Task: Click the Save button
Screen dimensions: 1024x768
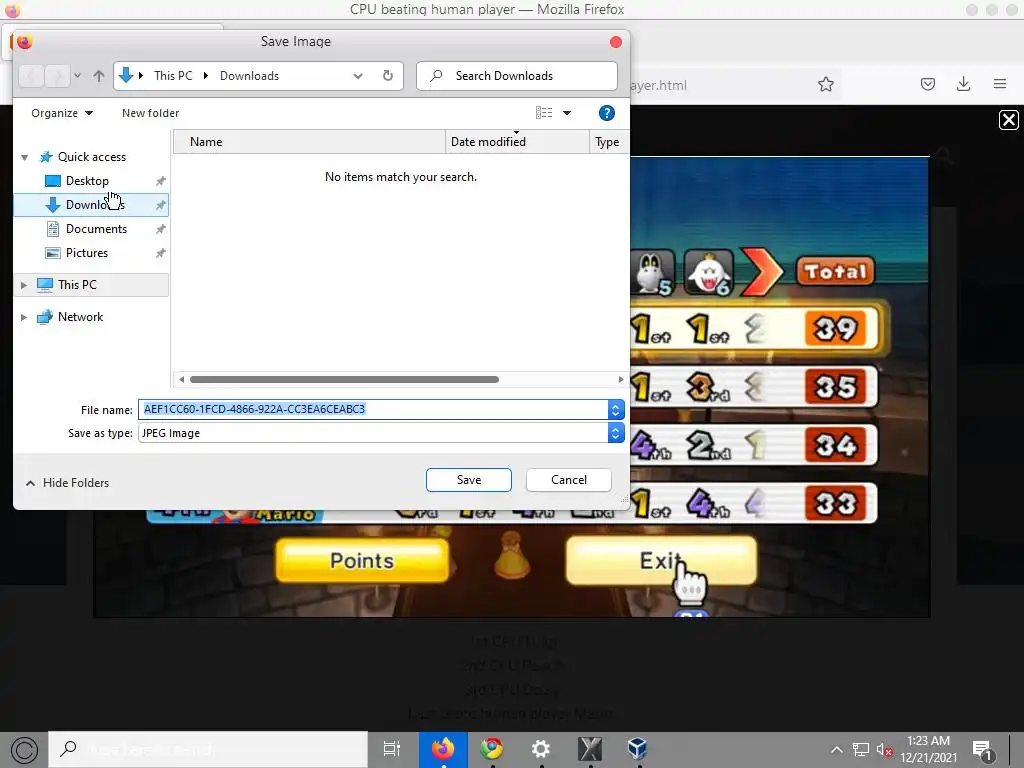Action: coord(468,480)
